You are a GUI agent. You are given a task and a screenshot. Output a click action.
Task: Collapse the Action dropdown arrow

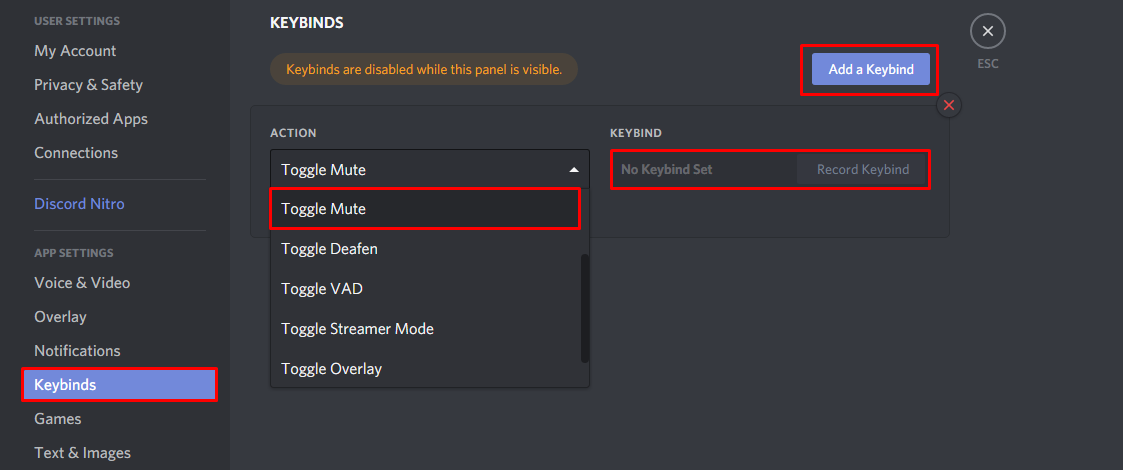point(573,170)
